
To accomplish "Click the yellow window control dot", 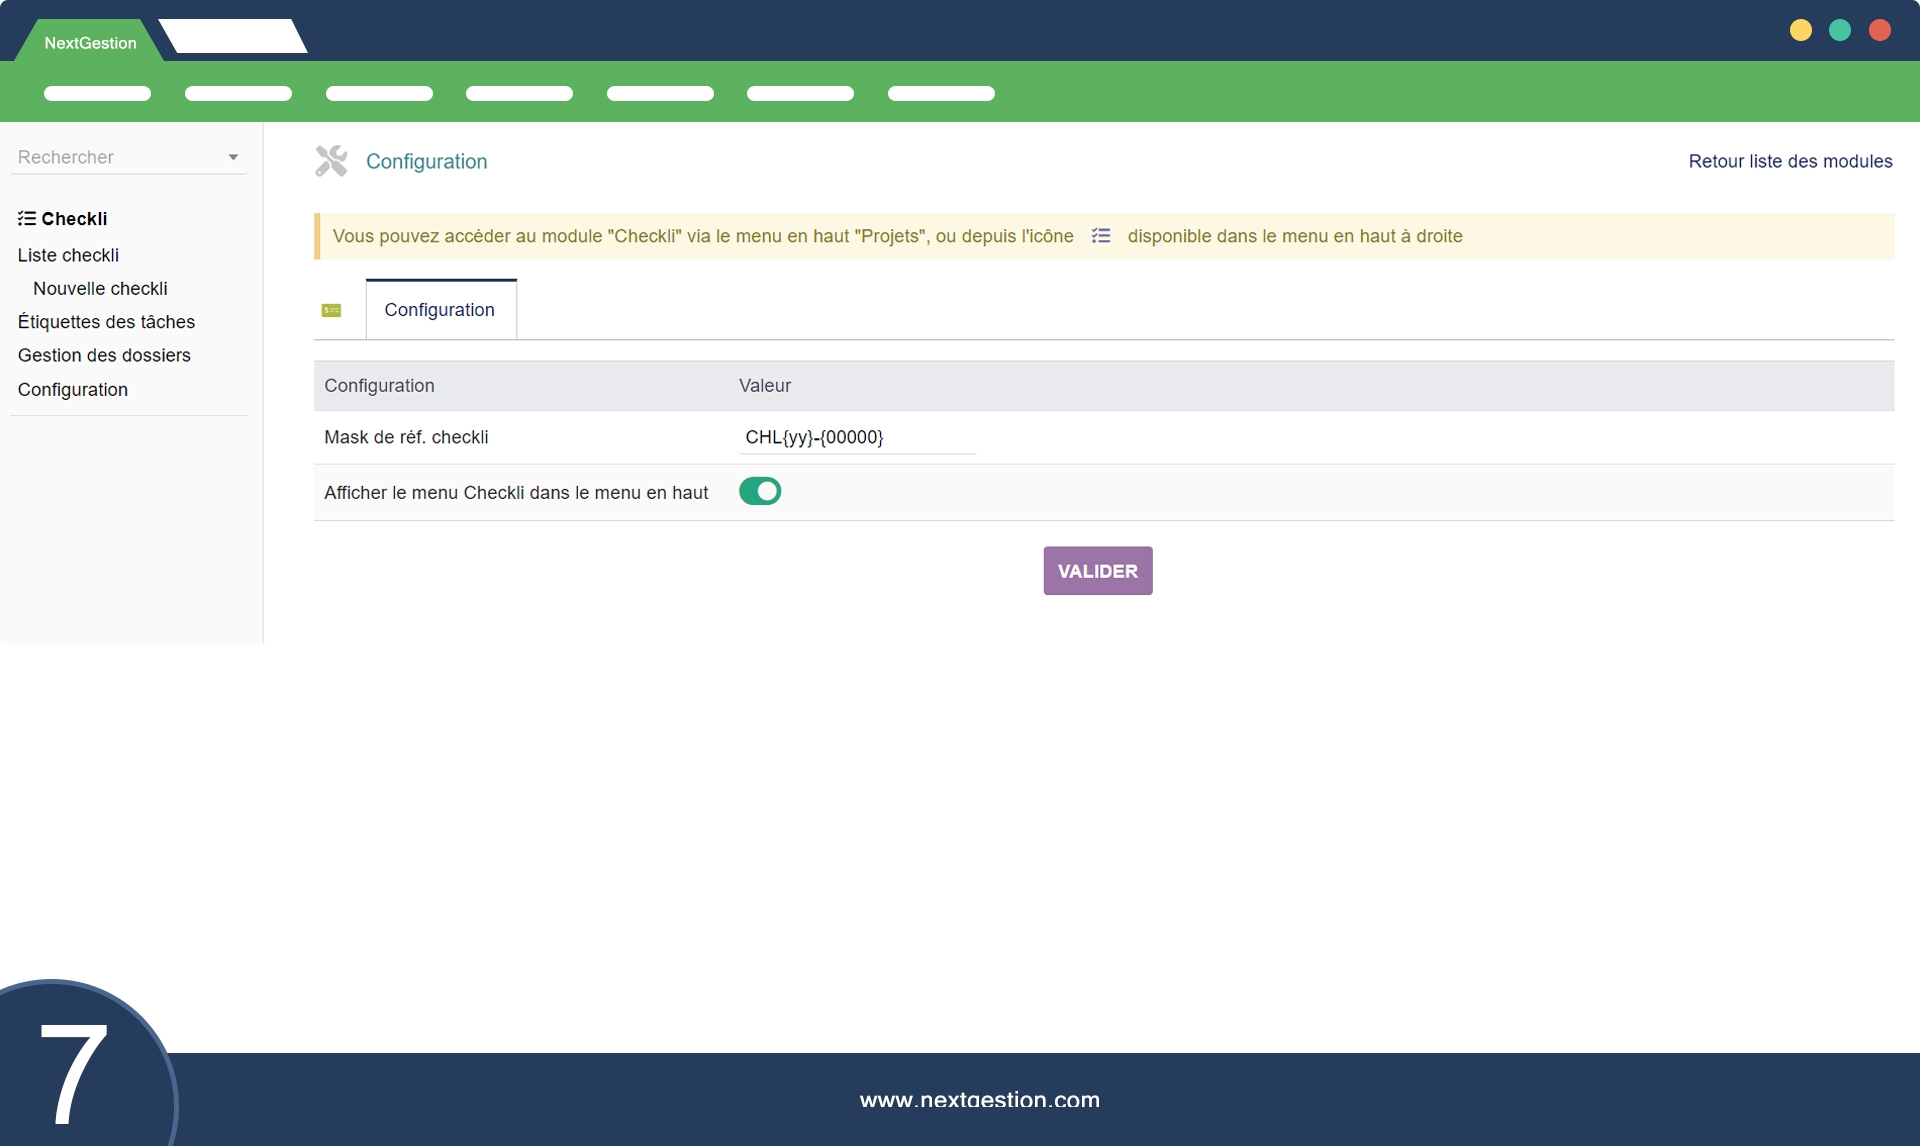I will [x=1800, y=30].
